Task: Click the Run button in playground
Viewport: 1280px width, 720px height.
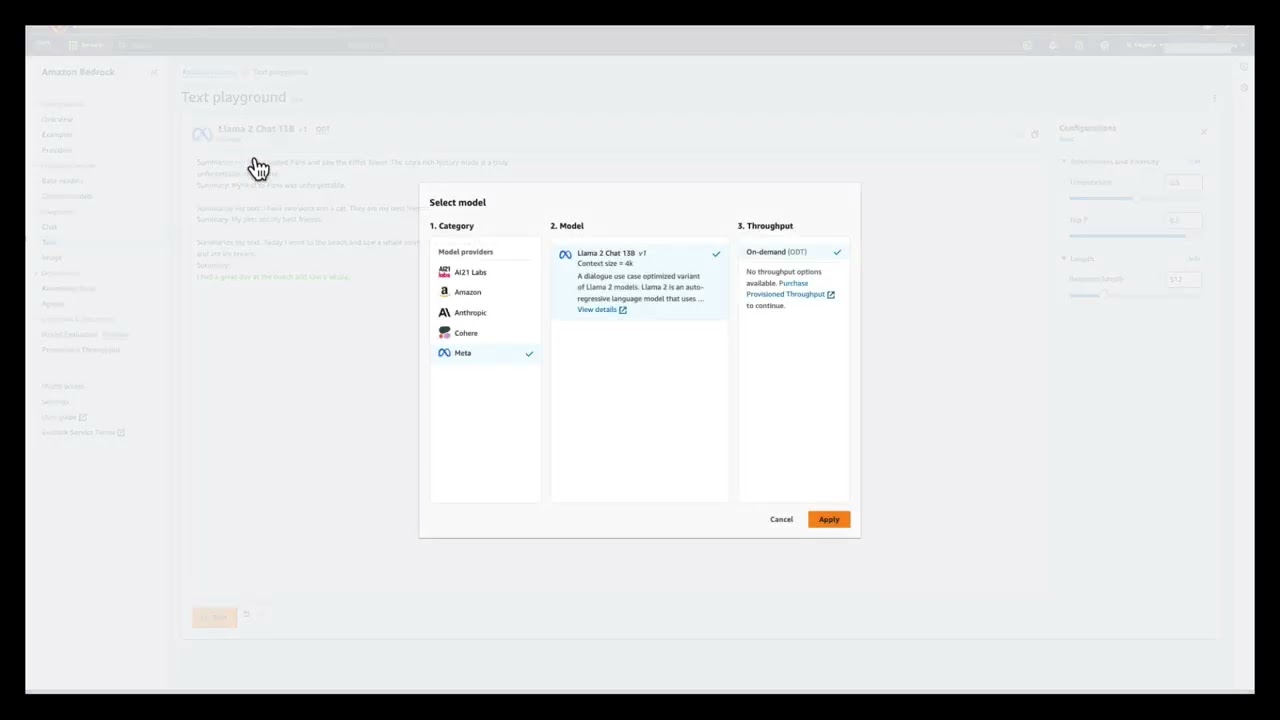Action: point(215,616)
